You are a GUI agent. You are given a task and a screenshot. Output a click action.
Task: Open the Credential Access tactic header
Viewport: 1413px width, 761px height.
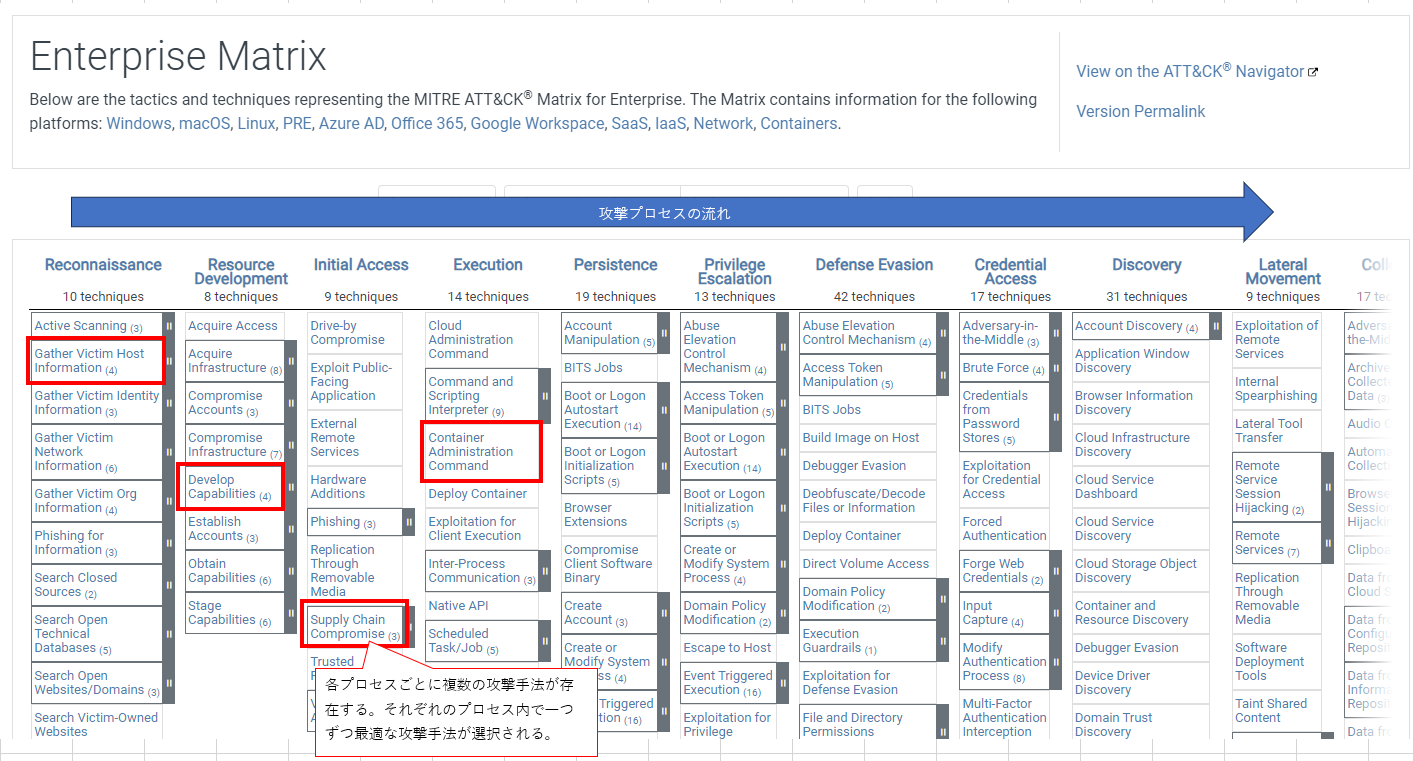1010,272
